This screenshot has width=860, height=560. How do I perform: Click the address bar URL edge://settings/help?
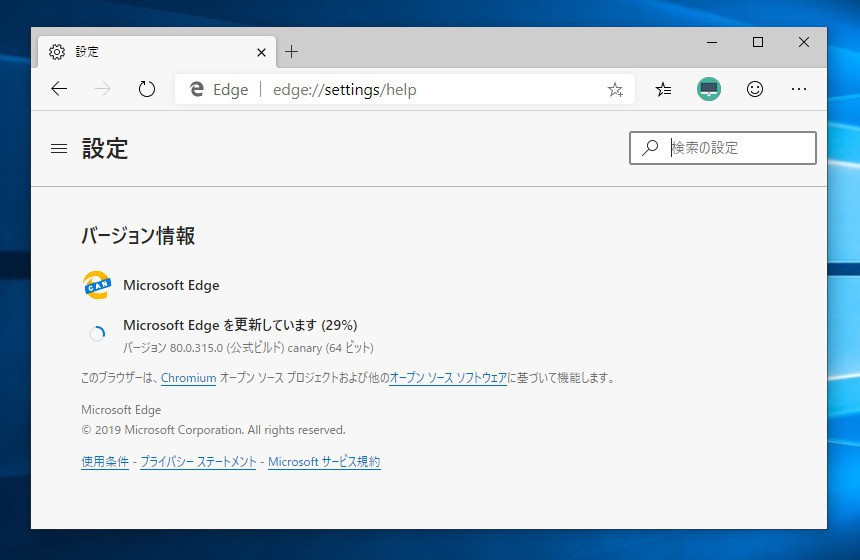(x=344, y=89)
